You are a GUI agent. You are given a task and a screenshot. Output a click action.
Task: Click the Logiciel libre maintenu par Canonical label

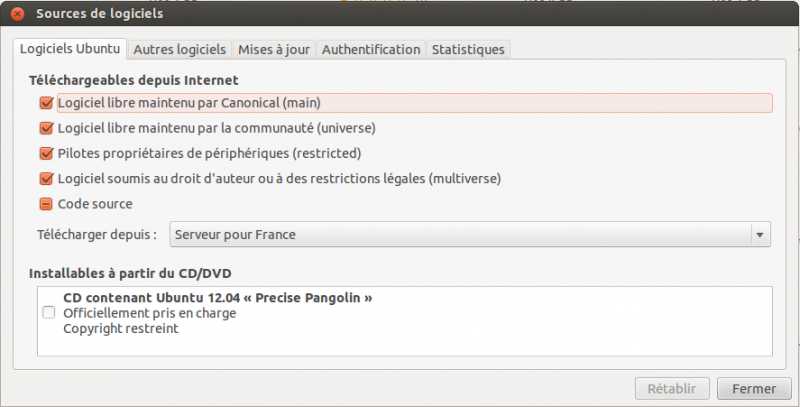tap(189, 102)
